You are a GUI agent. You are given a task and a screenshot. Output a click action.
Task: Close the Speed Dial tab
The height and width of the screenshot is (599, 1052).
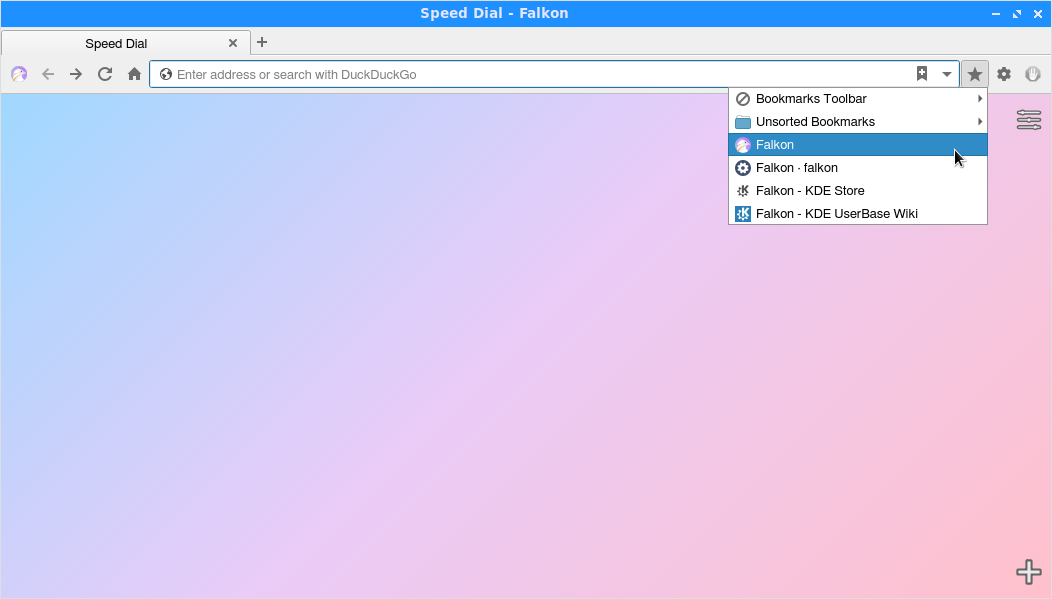(x=233, y=43)
